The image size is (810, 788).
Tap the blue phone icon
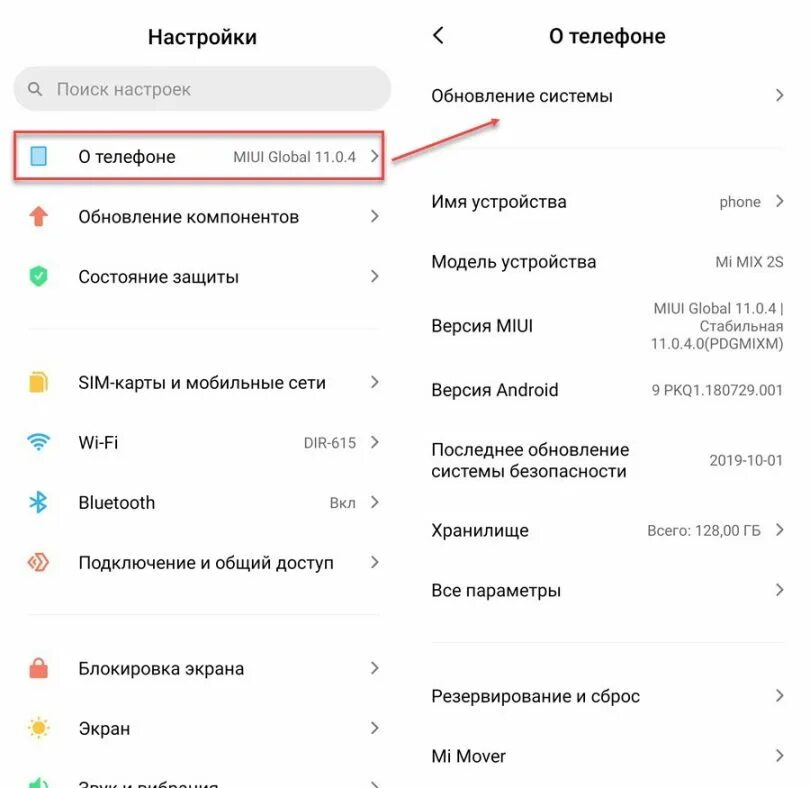(39, 156)
